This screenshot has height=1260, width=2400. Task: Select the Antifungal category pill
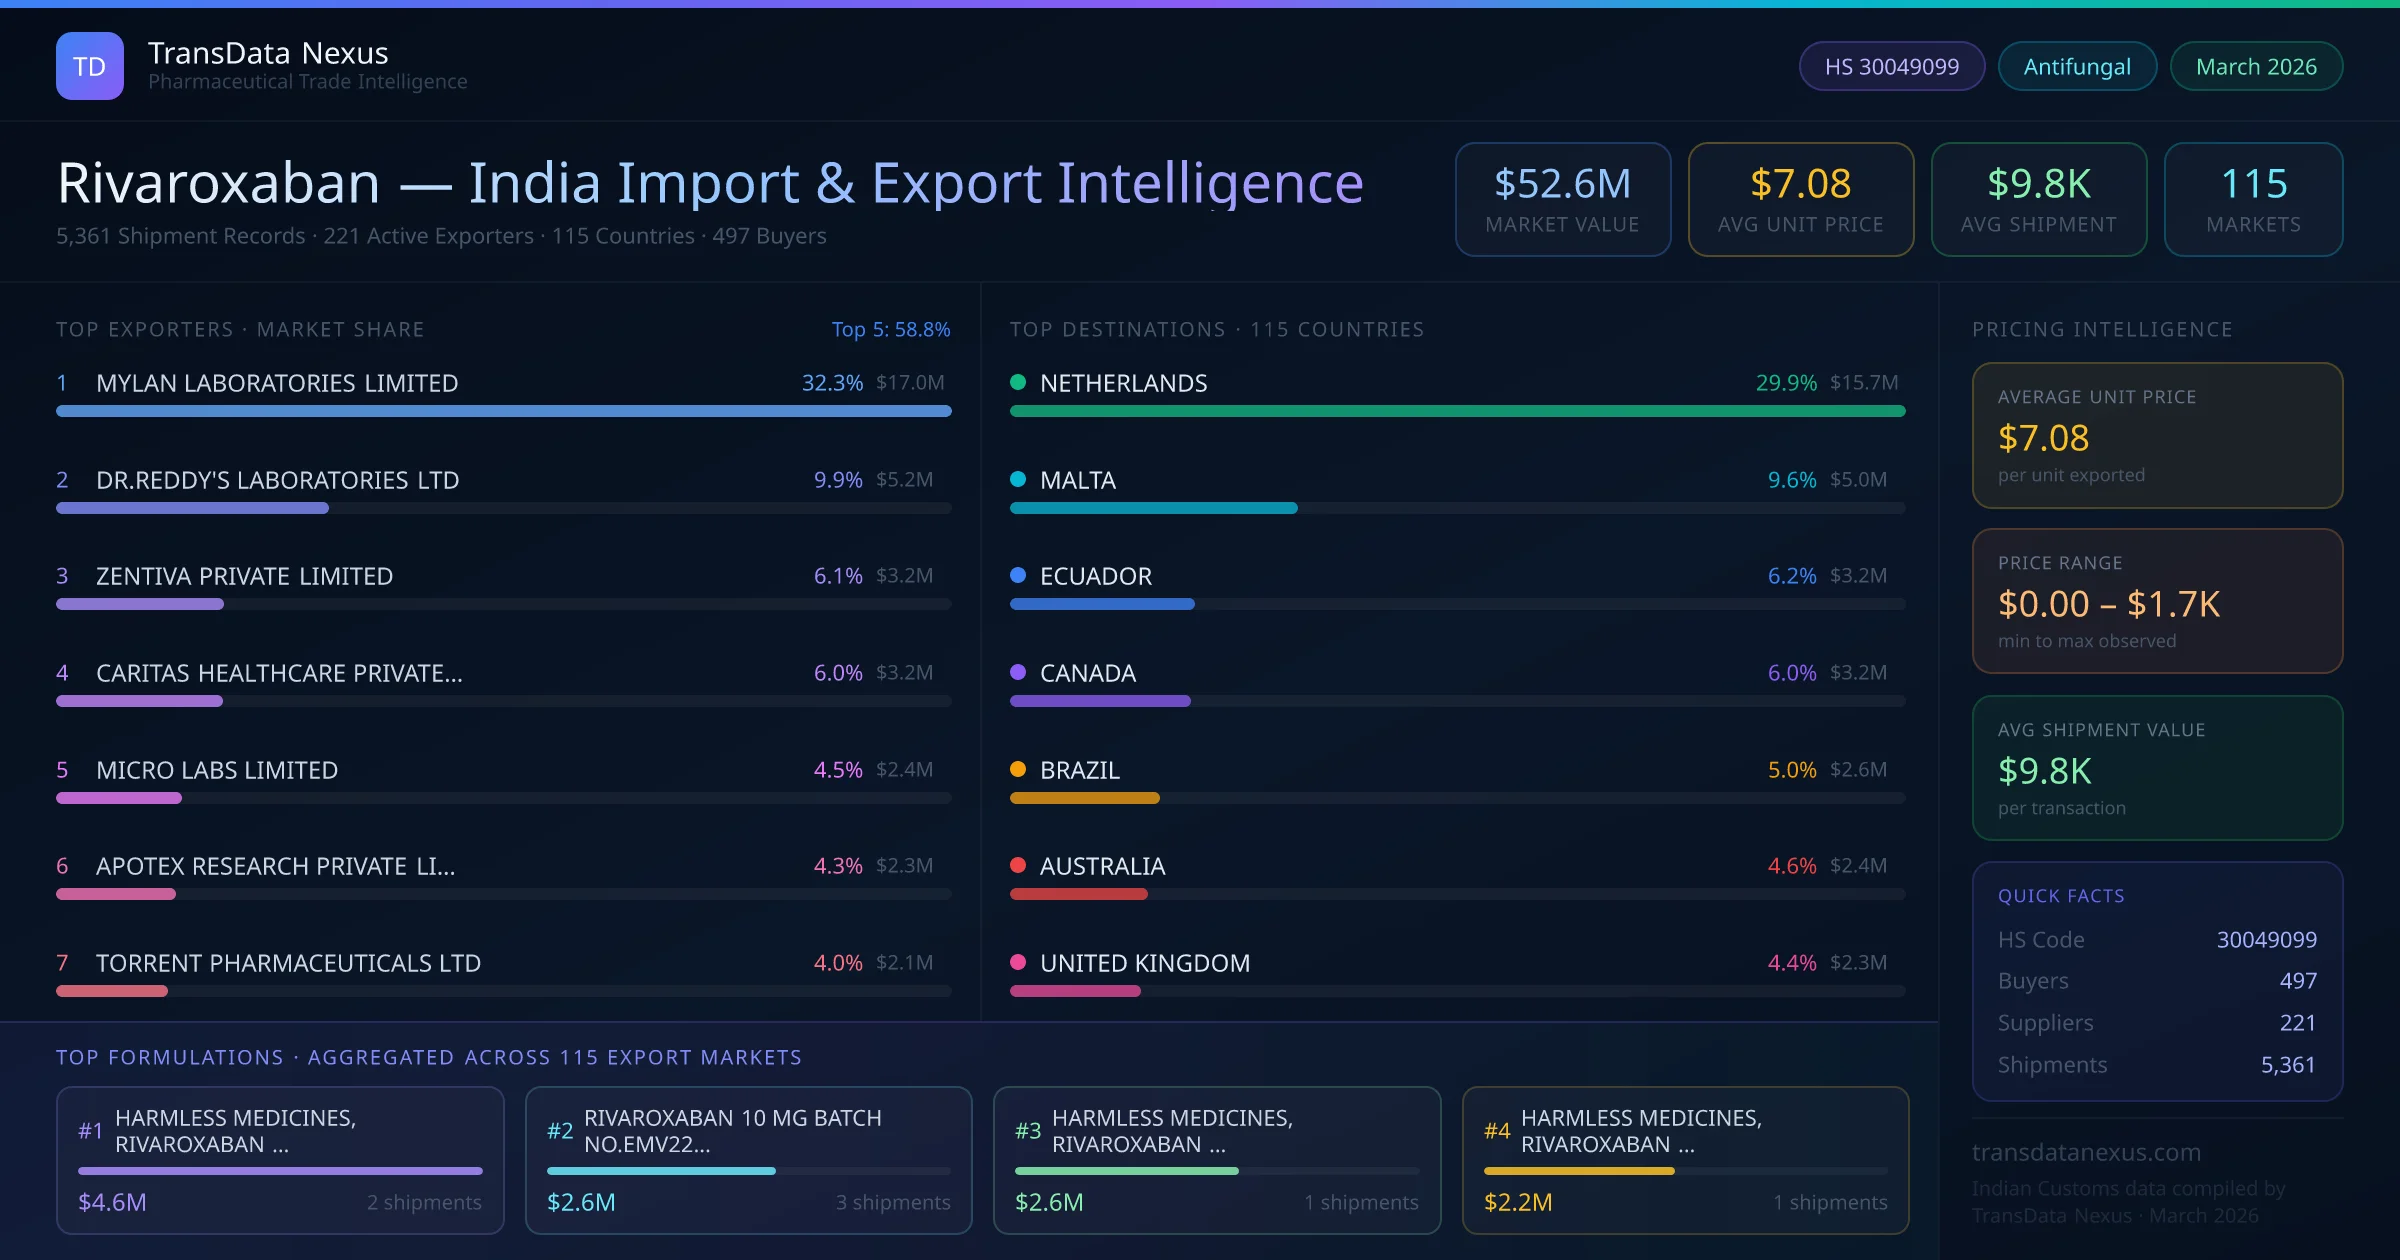pos(2076,66)
